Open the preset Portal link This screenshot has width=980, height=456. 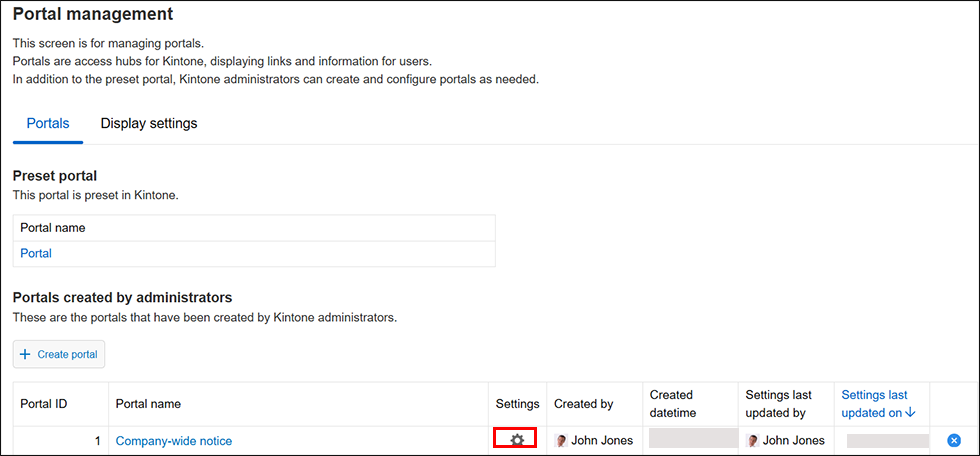36,254
